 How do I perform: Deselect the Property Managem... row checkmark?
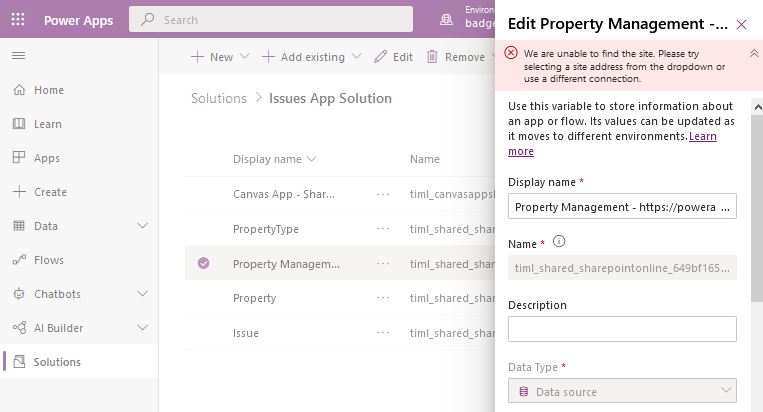(x=203, y=263)
